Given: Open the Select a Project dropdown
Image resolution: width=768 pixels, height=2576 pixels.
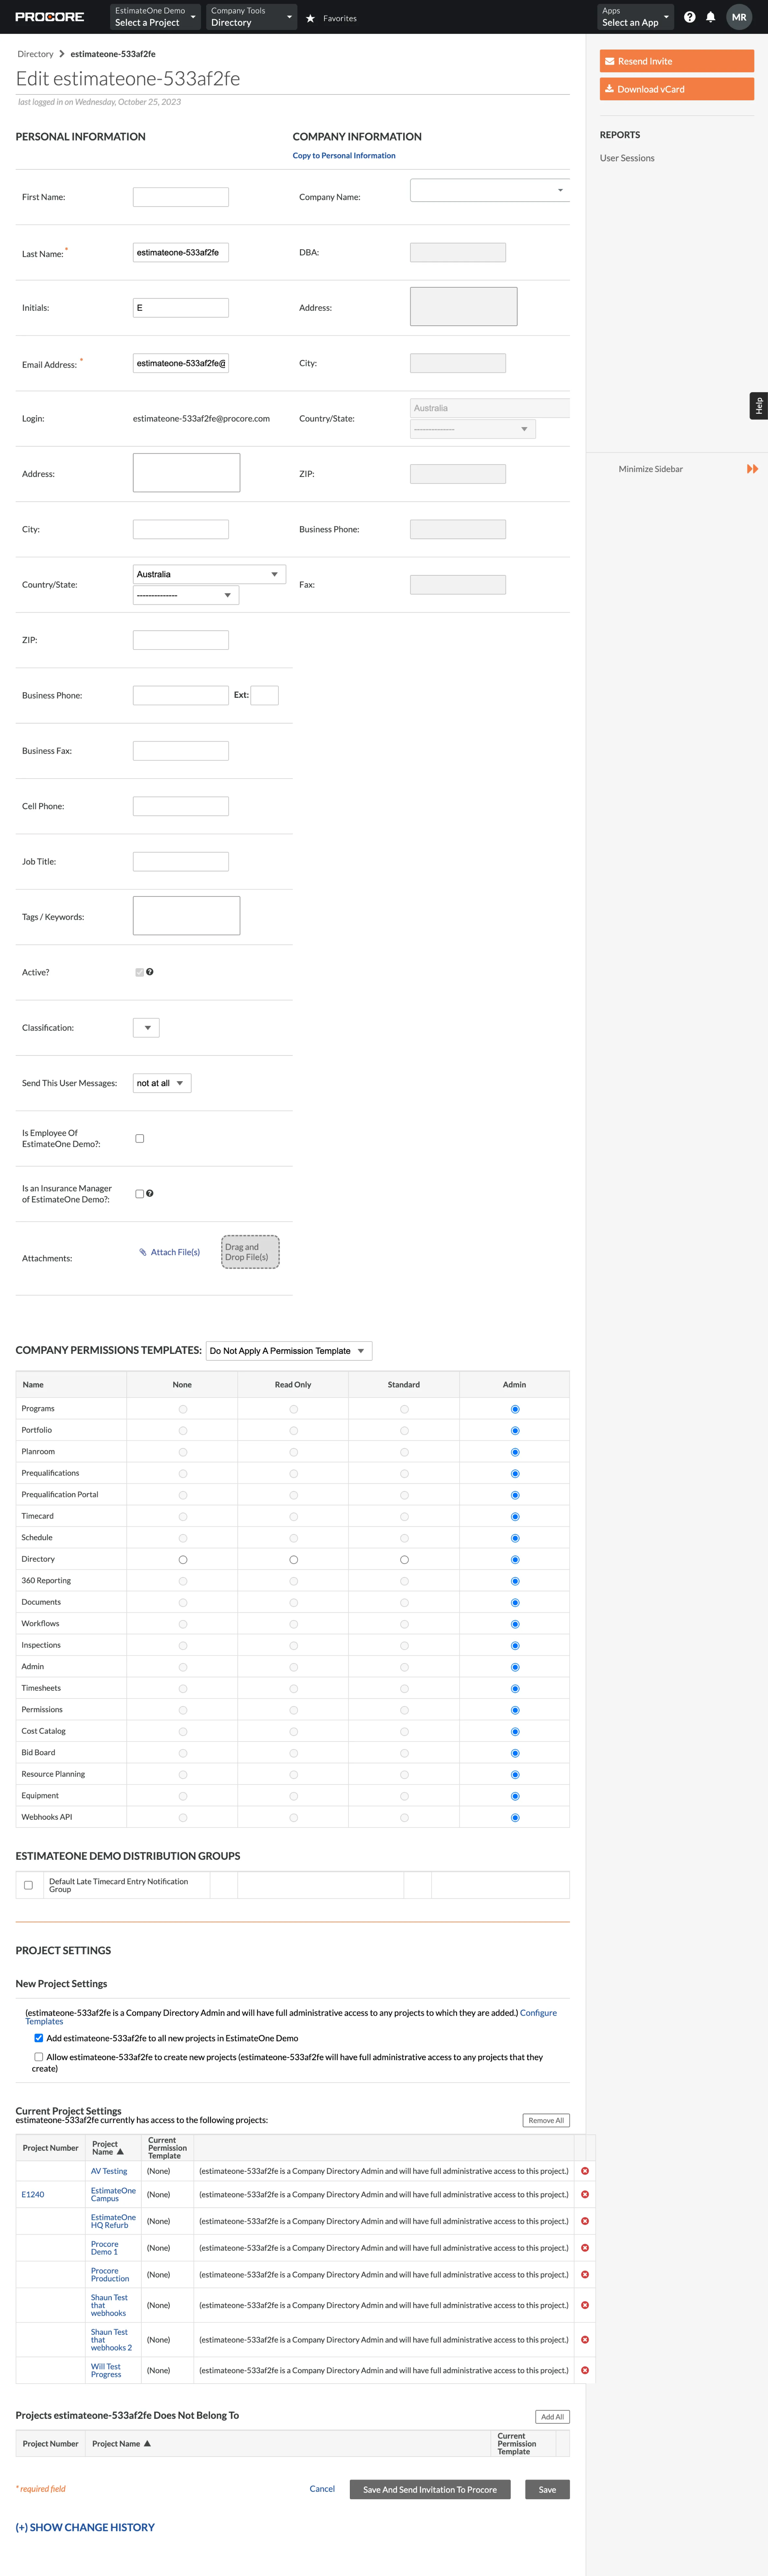Looking at the screenshot, I should click(x=155, y=17).
